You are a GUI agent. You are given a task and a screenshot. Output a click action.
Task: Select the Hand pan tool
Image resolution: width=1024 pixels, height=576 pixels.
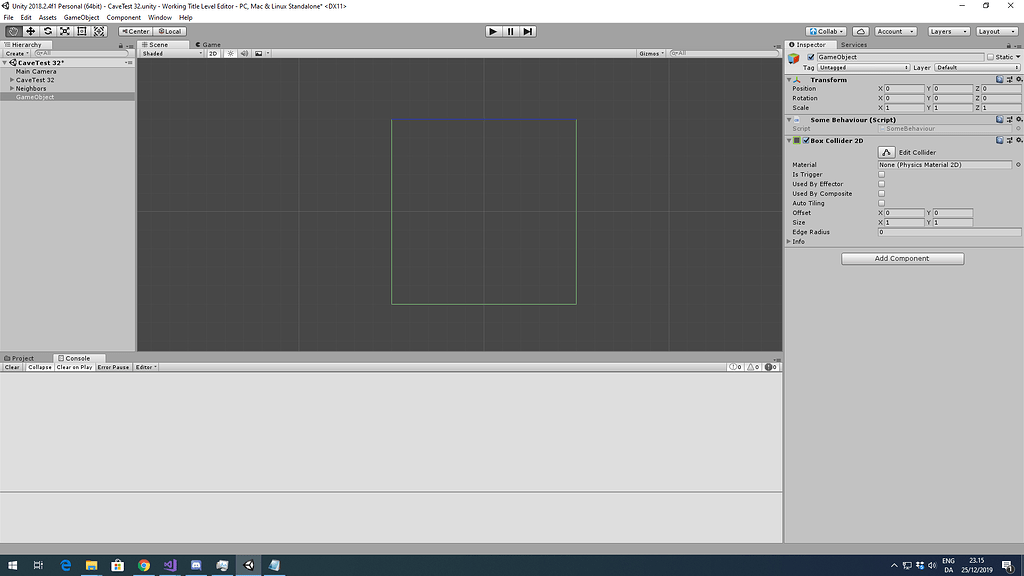pyautogui.click(x=13, y=31)
